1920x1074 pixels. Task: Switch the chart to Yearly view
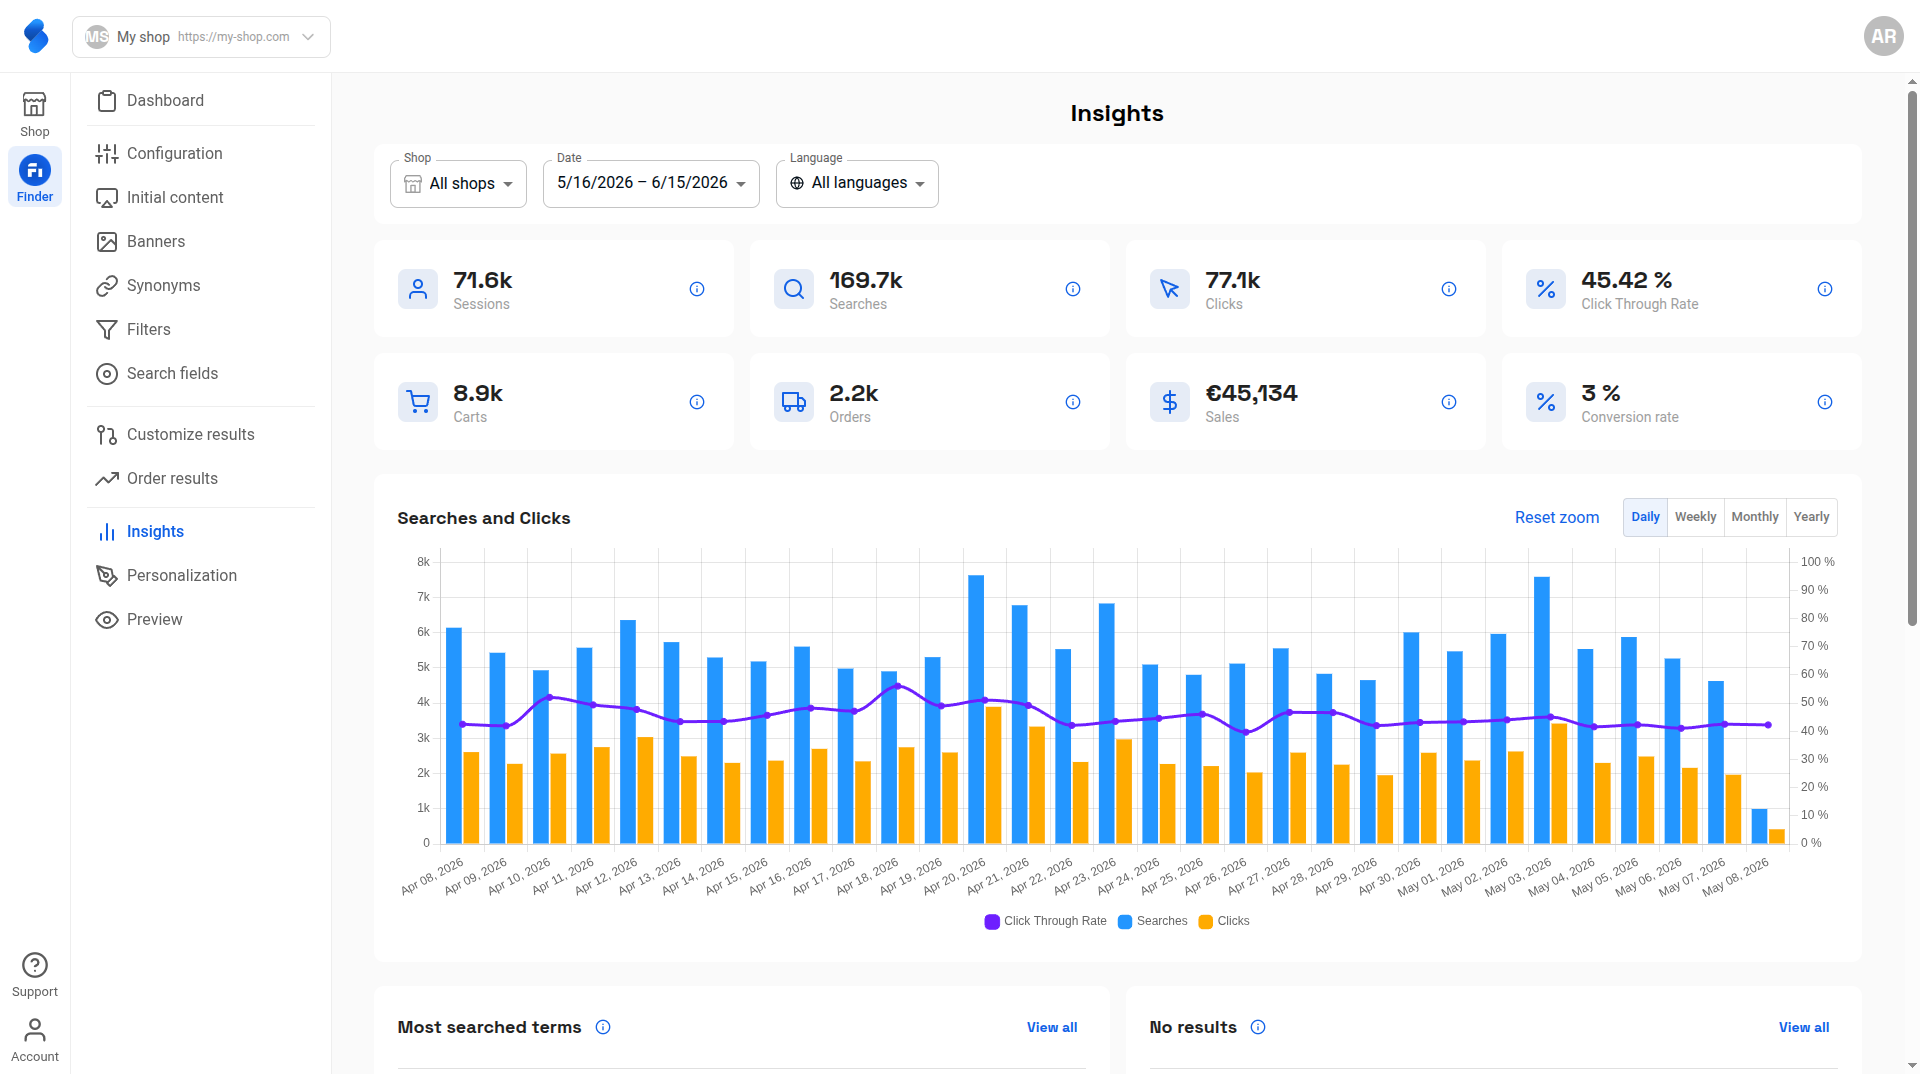pos(1811,517)
